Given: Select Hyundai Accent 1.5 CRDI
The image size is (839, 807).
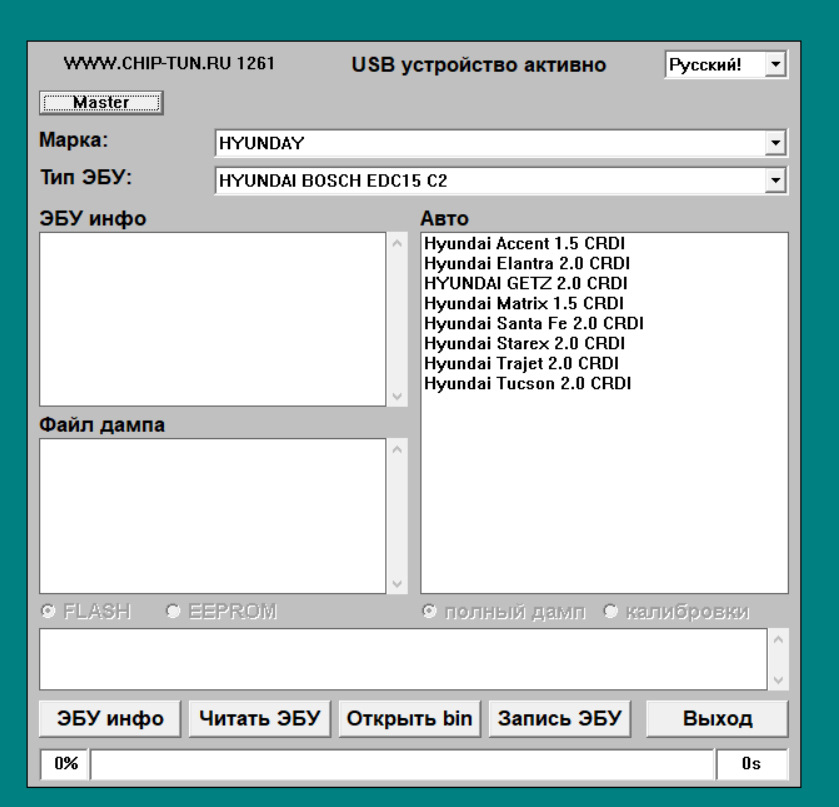Looking at the screenshot, I should coord(524,243).
